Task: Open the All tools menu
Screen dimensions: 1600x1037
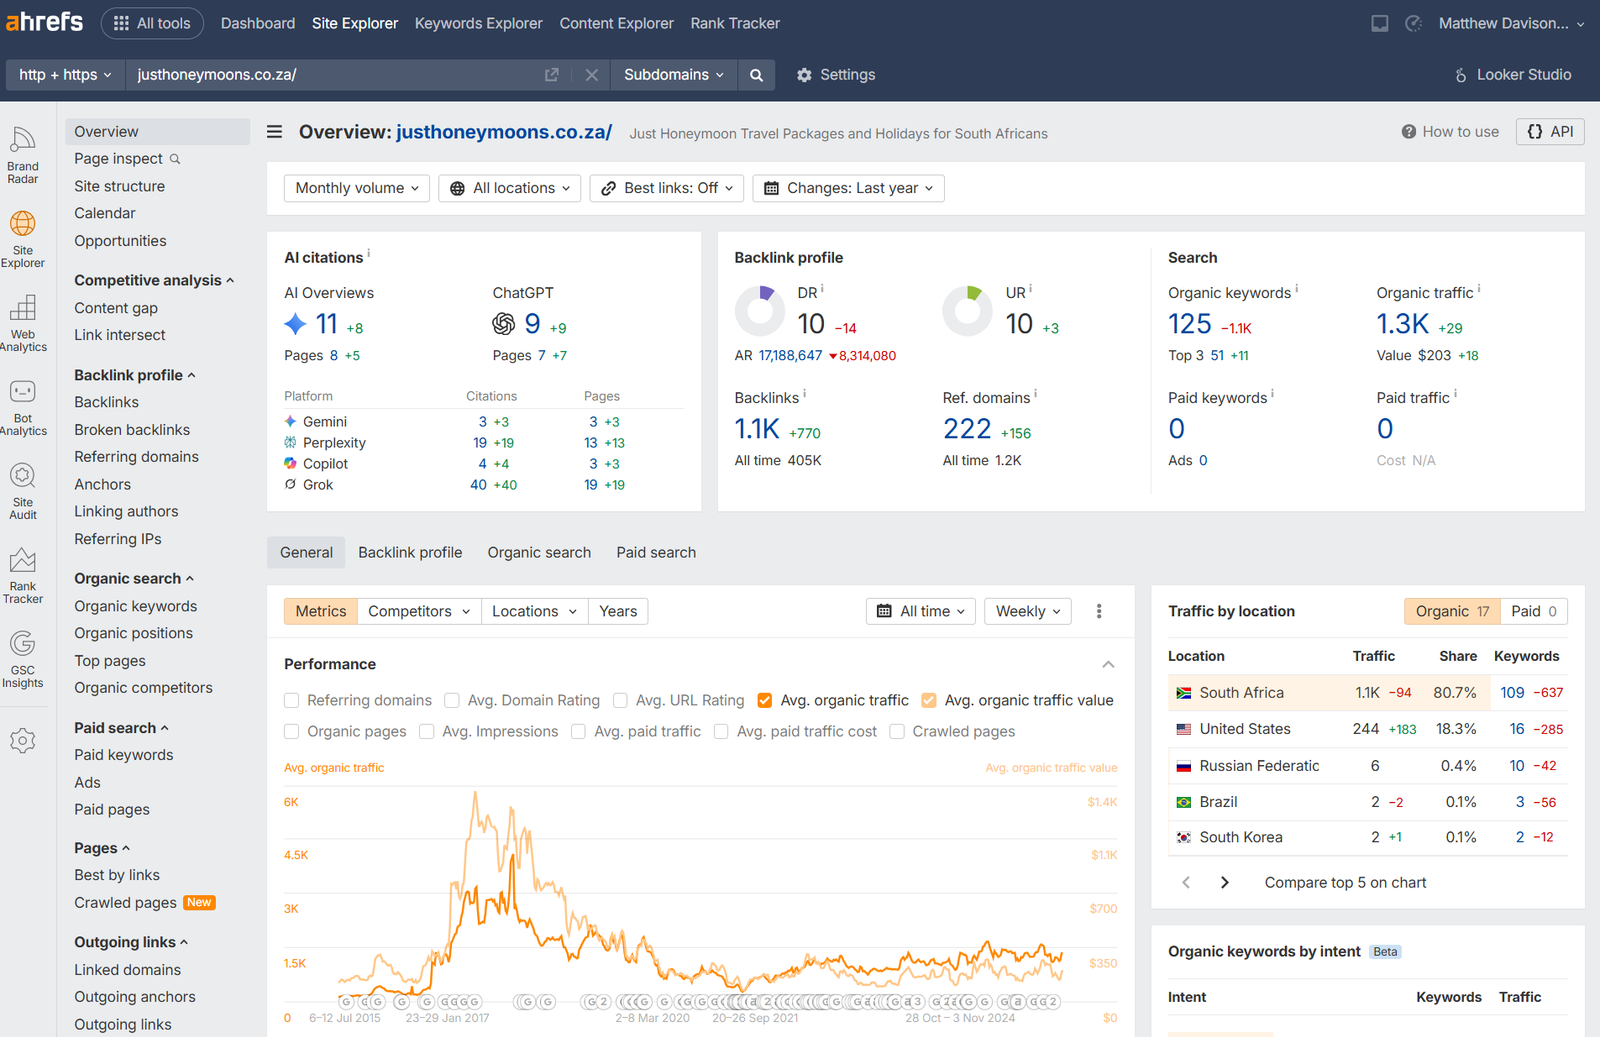Action: click(152, 23)
